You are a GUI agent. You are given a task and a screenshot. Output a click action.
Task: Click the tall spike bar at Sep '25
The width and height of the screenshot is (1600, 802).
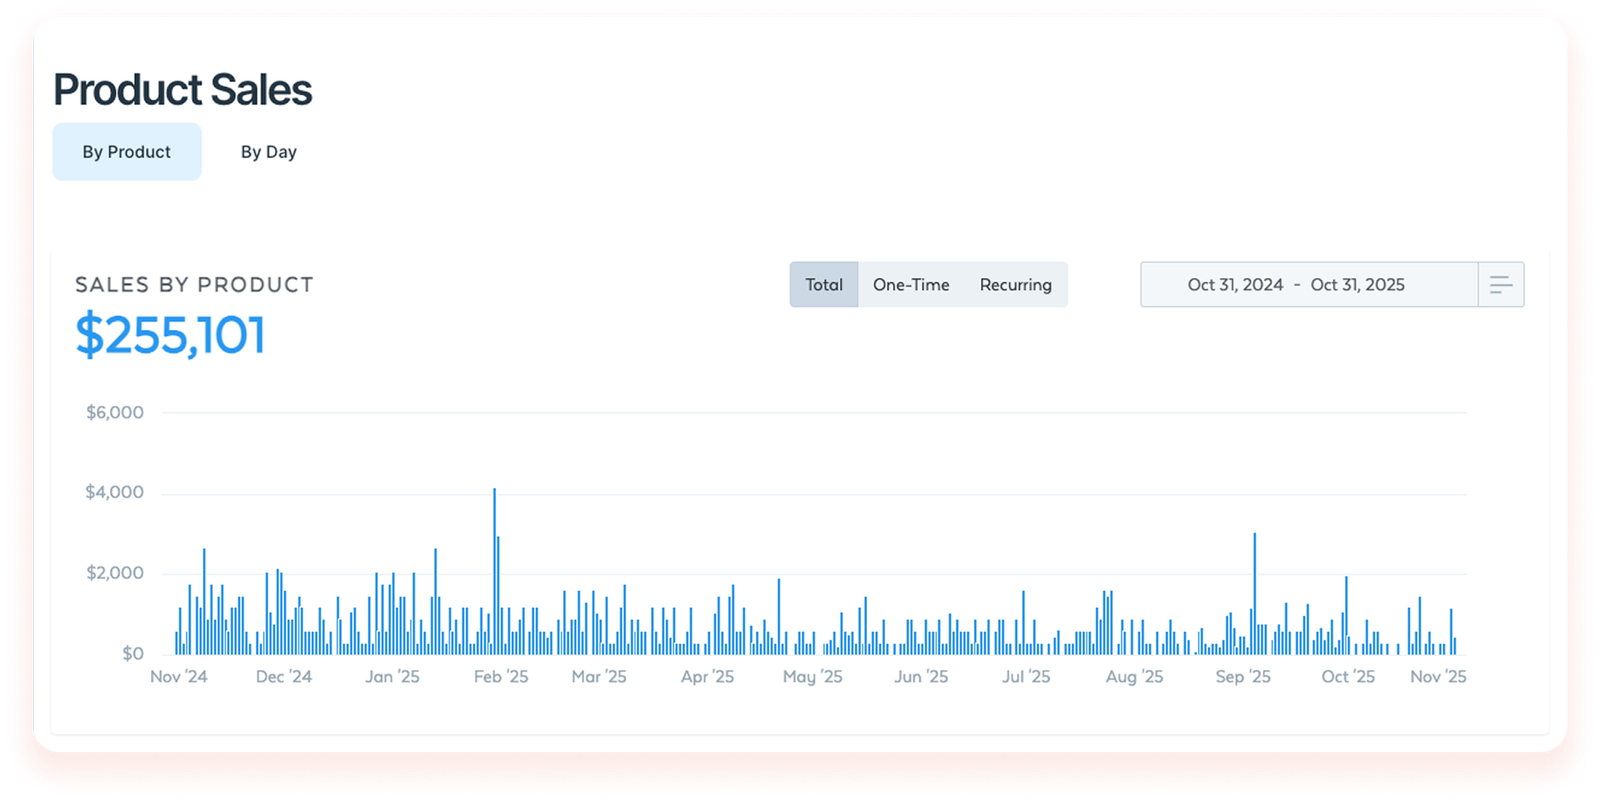pyautogui.click(x=1254, y=593)
